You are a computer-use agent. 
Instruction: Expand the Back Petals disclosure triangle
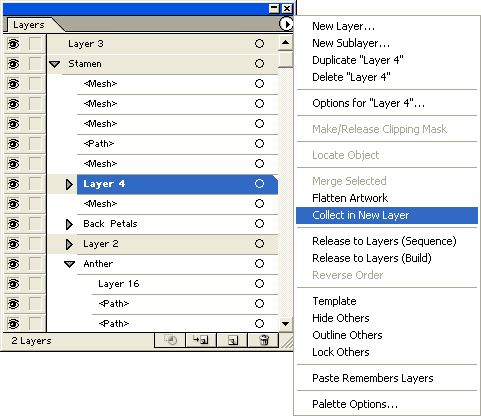coord(69,224)
